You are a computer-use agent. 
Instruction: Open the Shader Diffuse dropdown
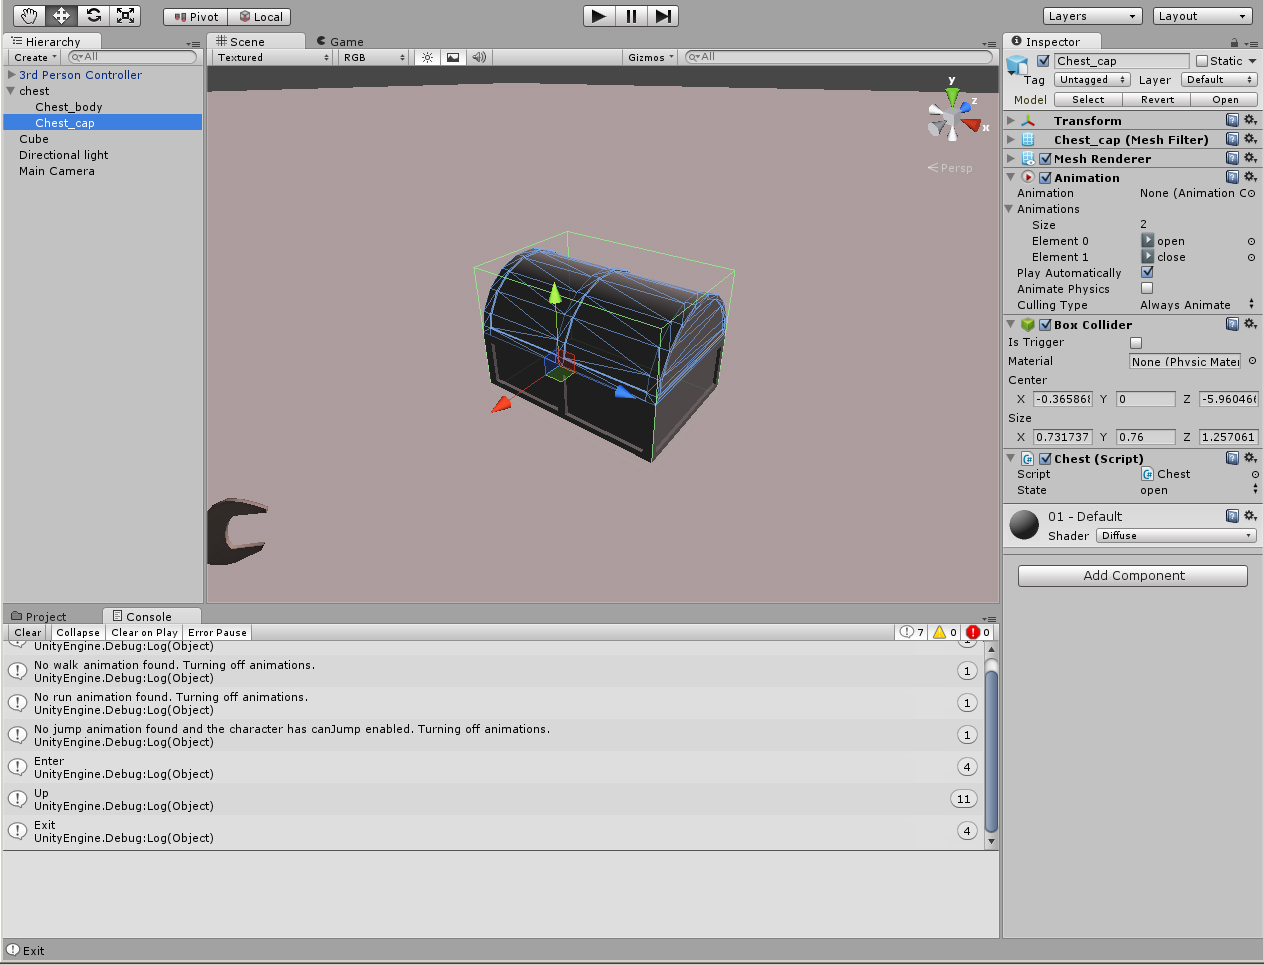[1176, 536]
